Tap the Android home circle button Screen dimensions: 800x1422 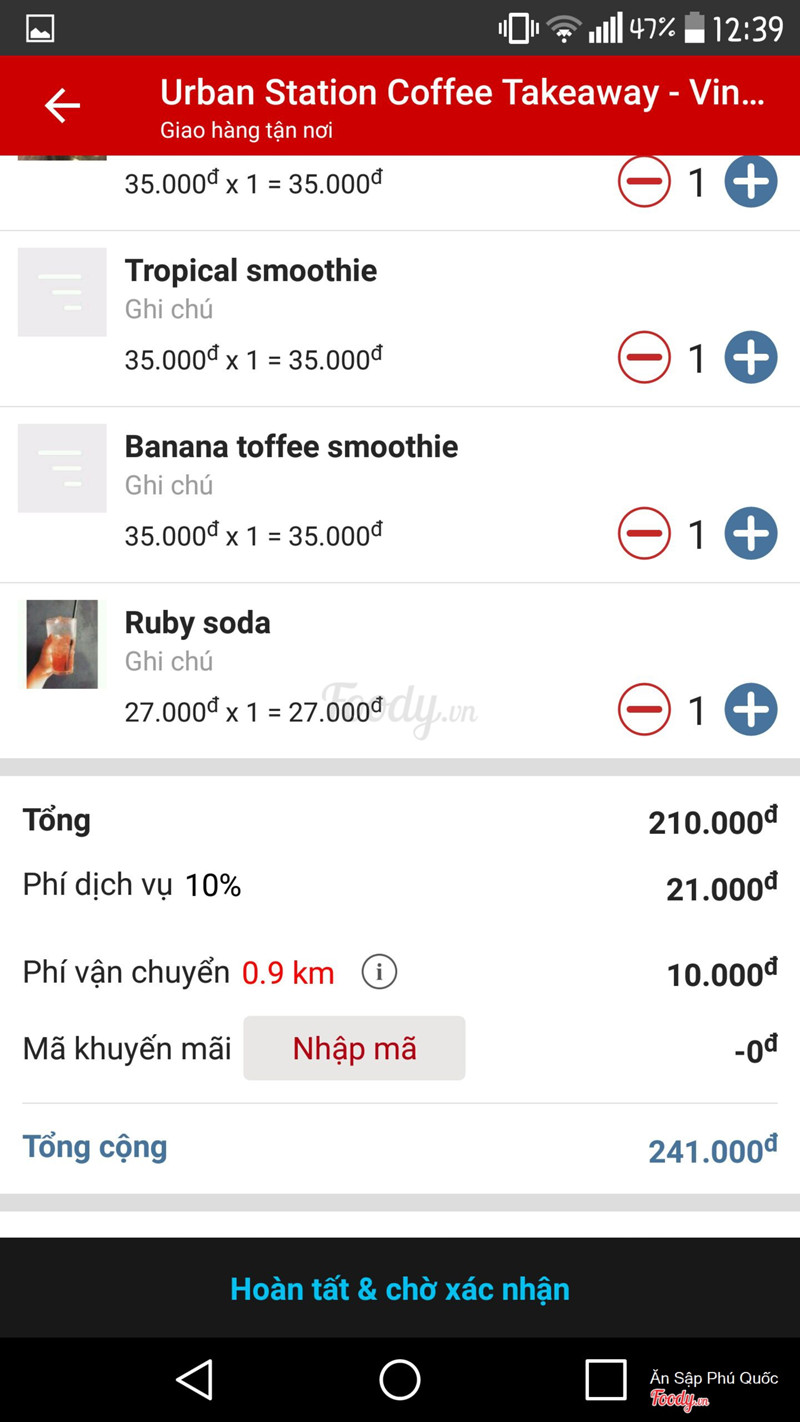pos(400,1380)
